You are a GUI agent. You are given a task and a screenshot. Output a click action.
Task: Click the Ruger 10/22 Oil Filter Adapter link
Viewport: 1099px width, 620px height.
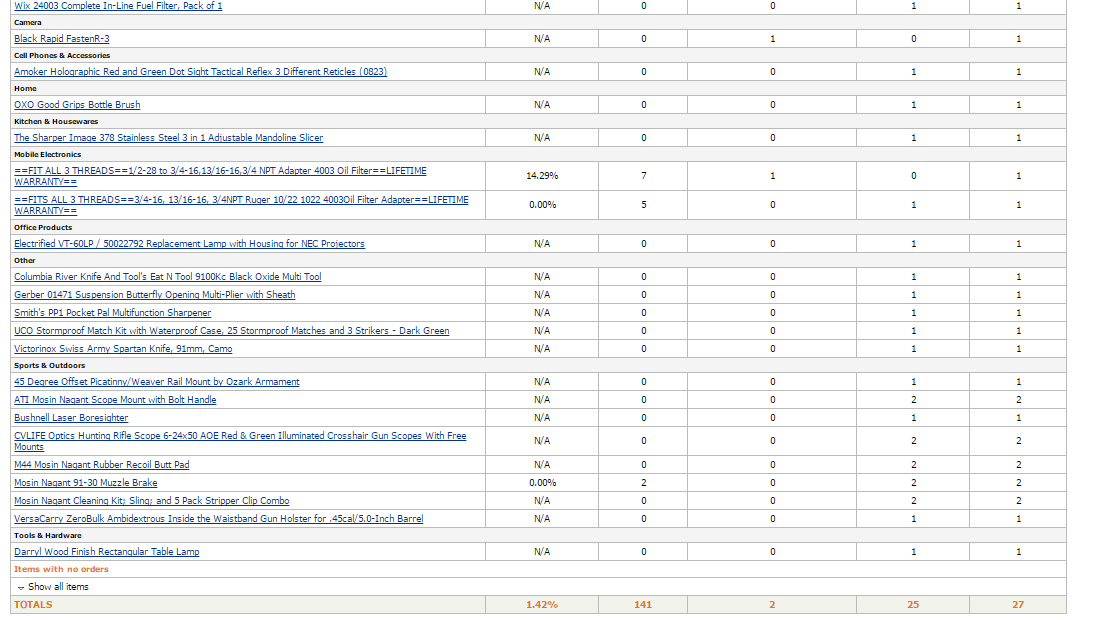240,200
